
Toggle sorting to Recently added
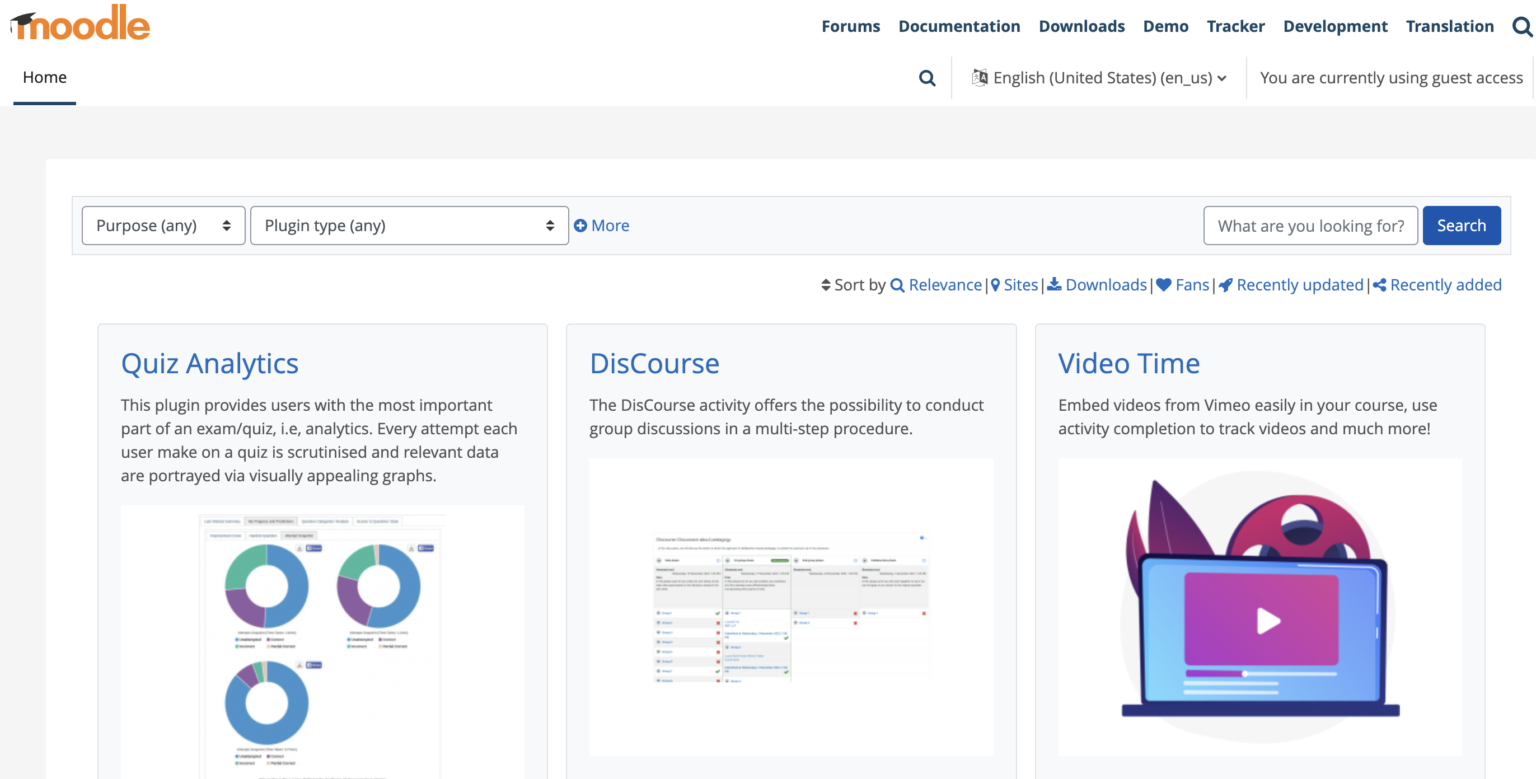[1447, 285]
